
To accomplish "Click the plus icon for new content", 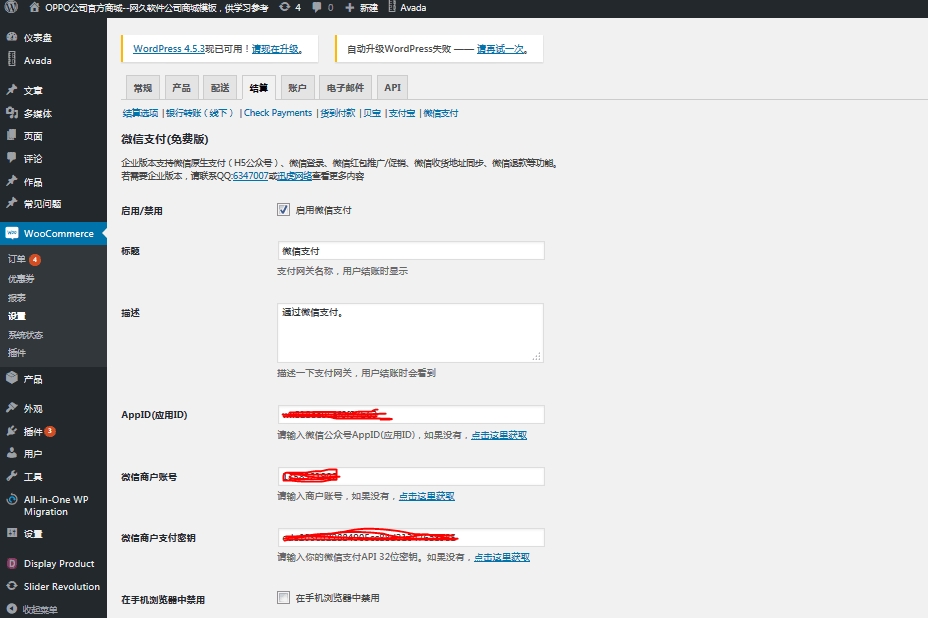I will coord(349,7).
